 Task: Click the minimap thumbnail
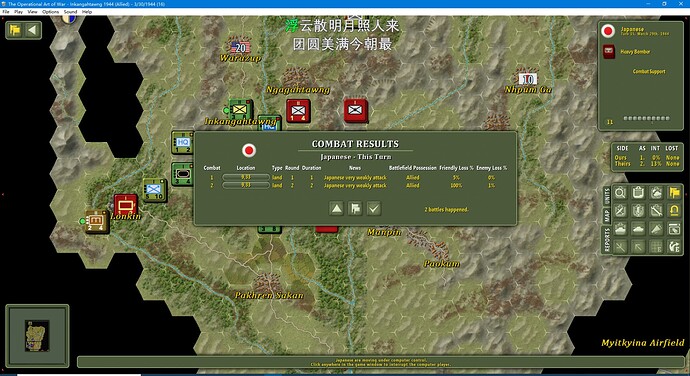click(37, 335)
